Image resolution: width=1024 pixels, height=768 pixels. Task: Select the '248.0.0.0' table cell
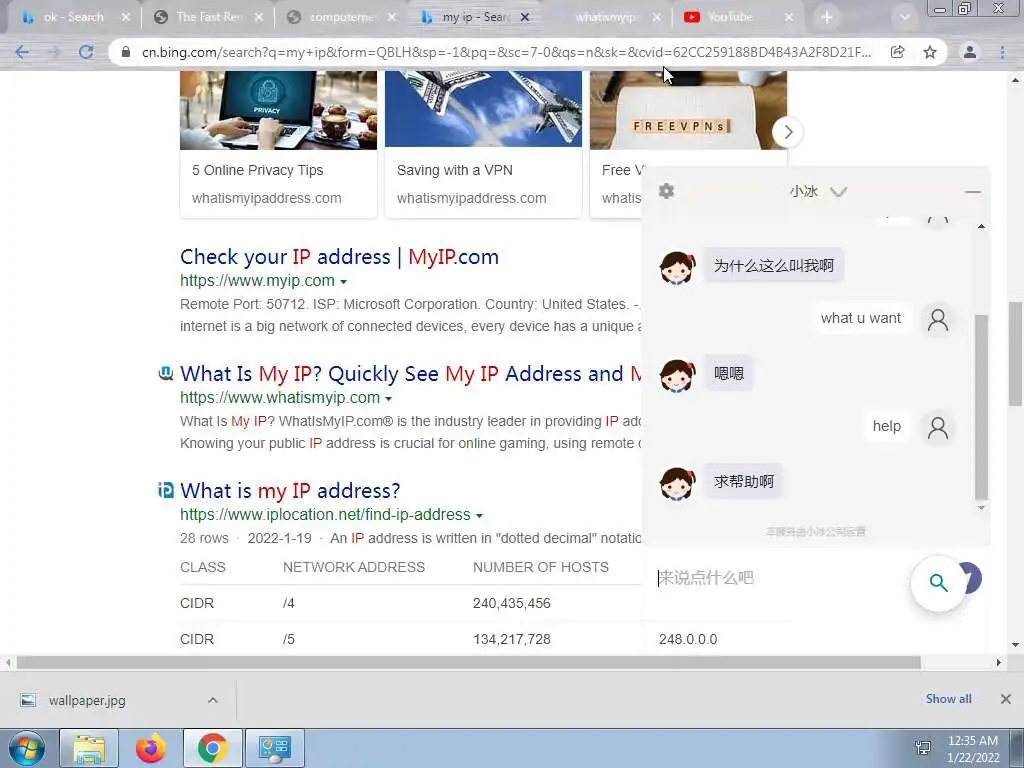[688, 639]
